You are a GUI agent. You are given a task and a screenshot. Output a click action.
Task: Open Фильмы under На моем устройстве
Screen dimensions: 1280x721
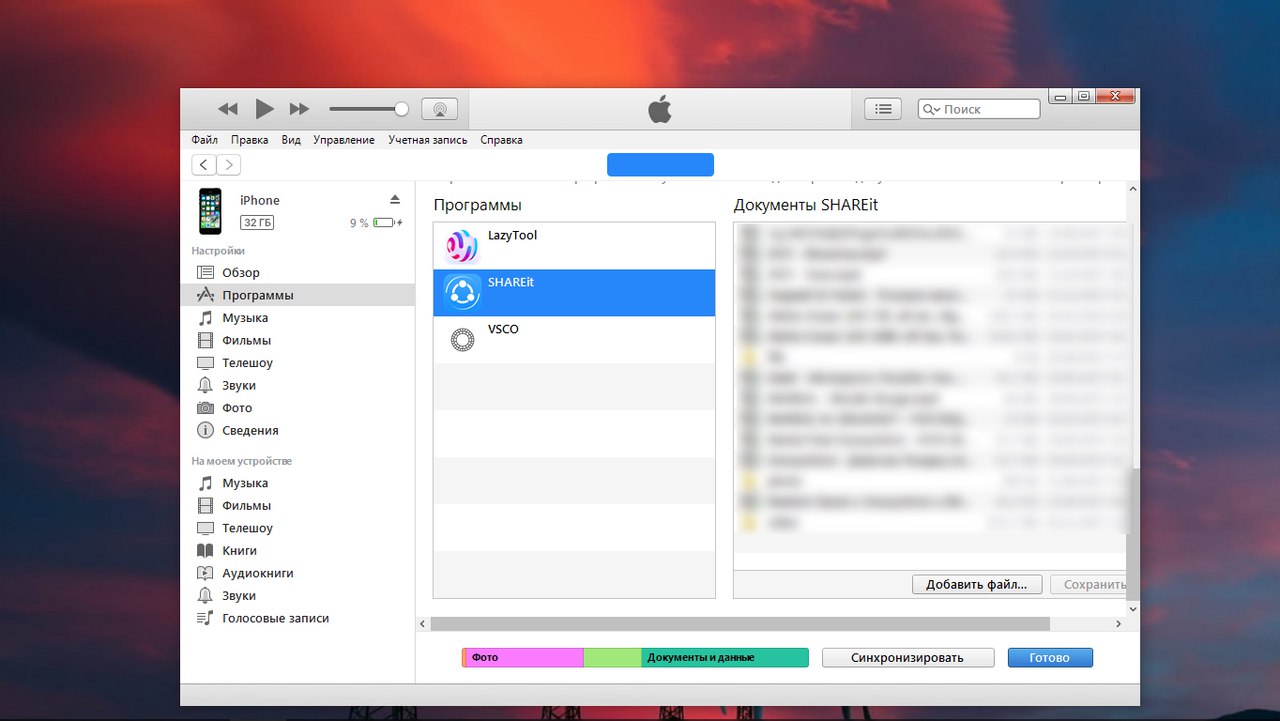tap(298, 505)
